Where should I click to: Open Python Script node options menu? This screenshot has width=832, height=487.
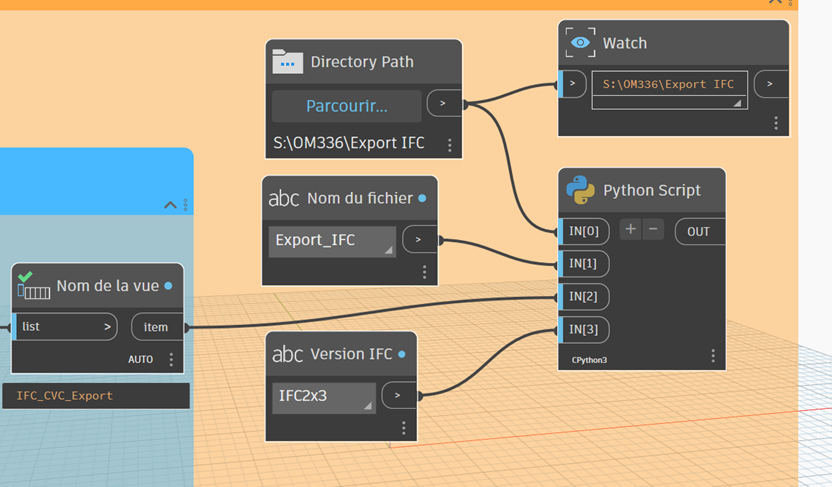click(x=713, y=356)
